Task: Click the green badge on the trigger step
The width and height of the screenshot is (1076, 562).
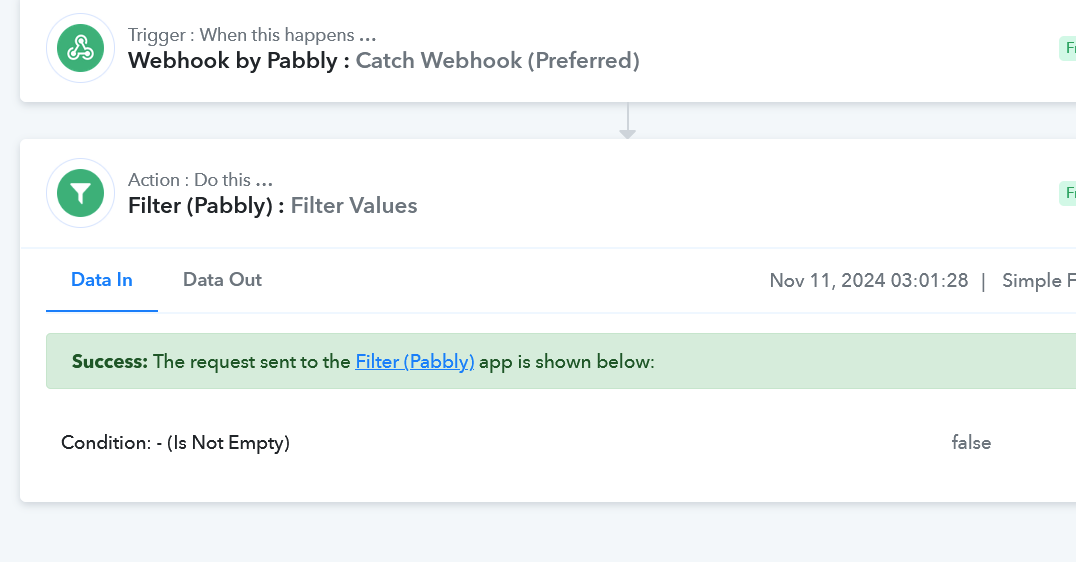Action: (1068, 49)
